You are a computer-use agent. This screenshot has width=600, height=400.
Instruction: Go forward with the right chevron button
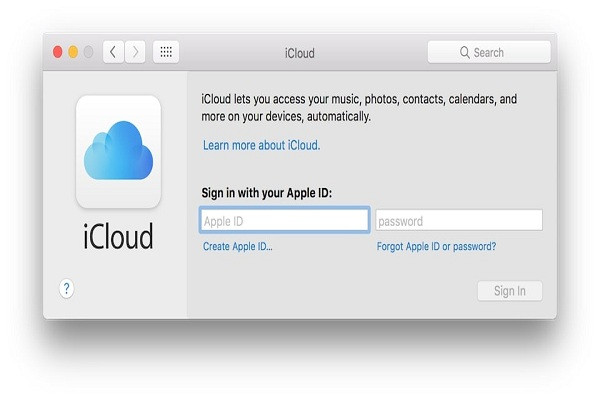[135, 52]
